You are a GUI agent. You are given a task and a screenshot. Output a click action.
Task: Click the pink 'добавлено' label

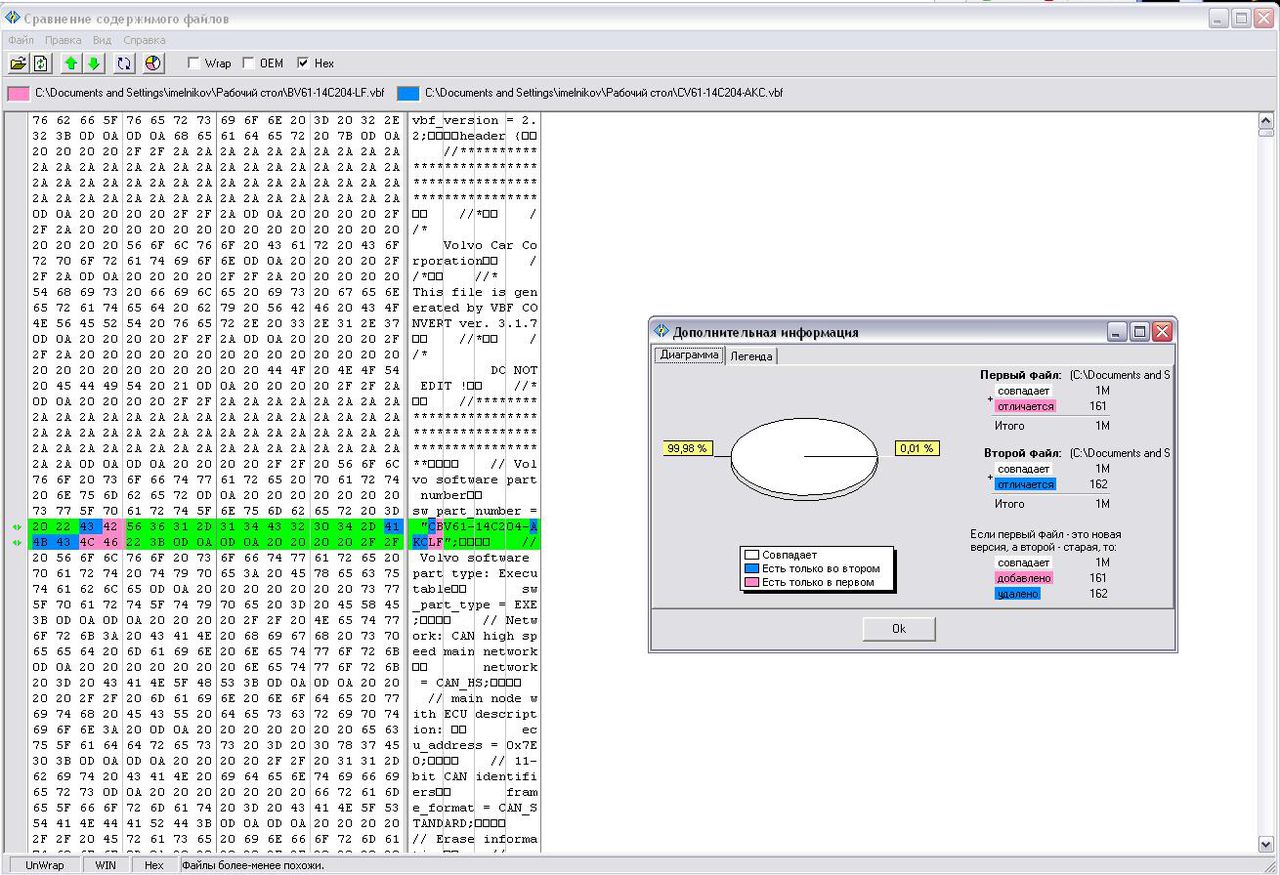coord(1025,578)
